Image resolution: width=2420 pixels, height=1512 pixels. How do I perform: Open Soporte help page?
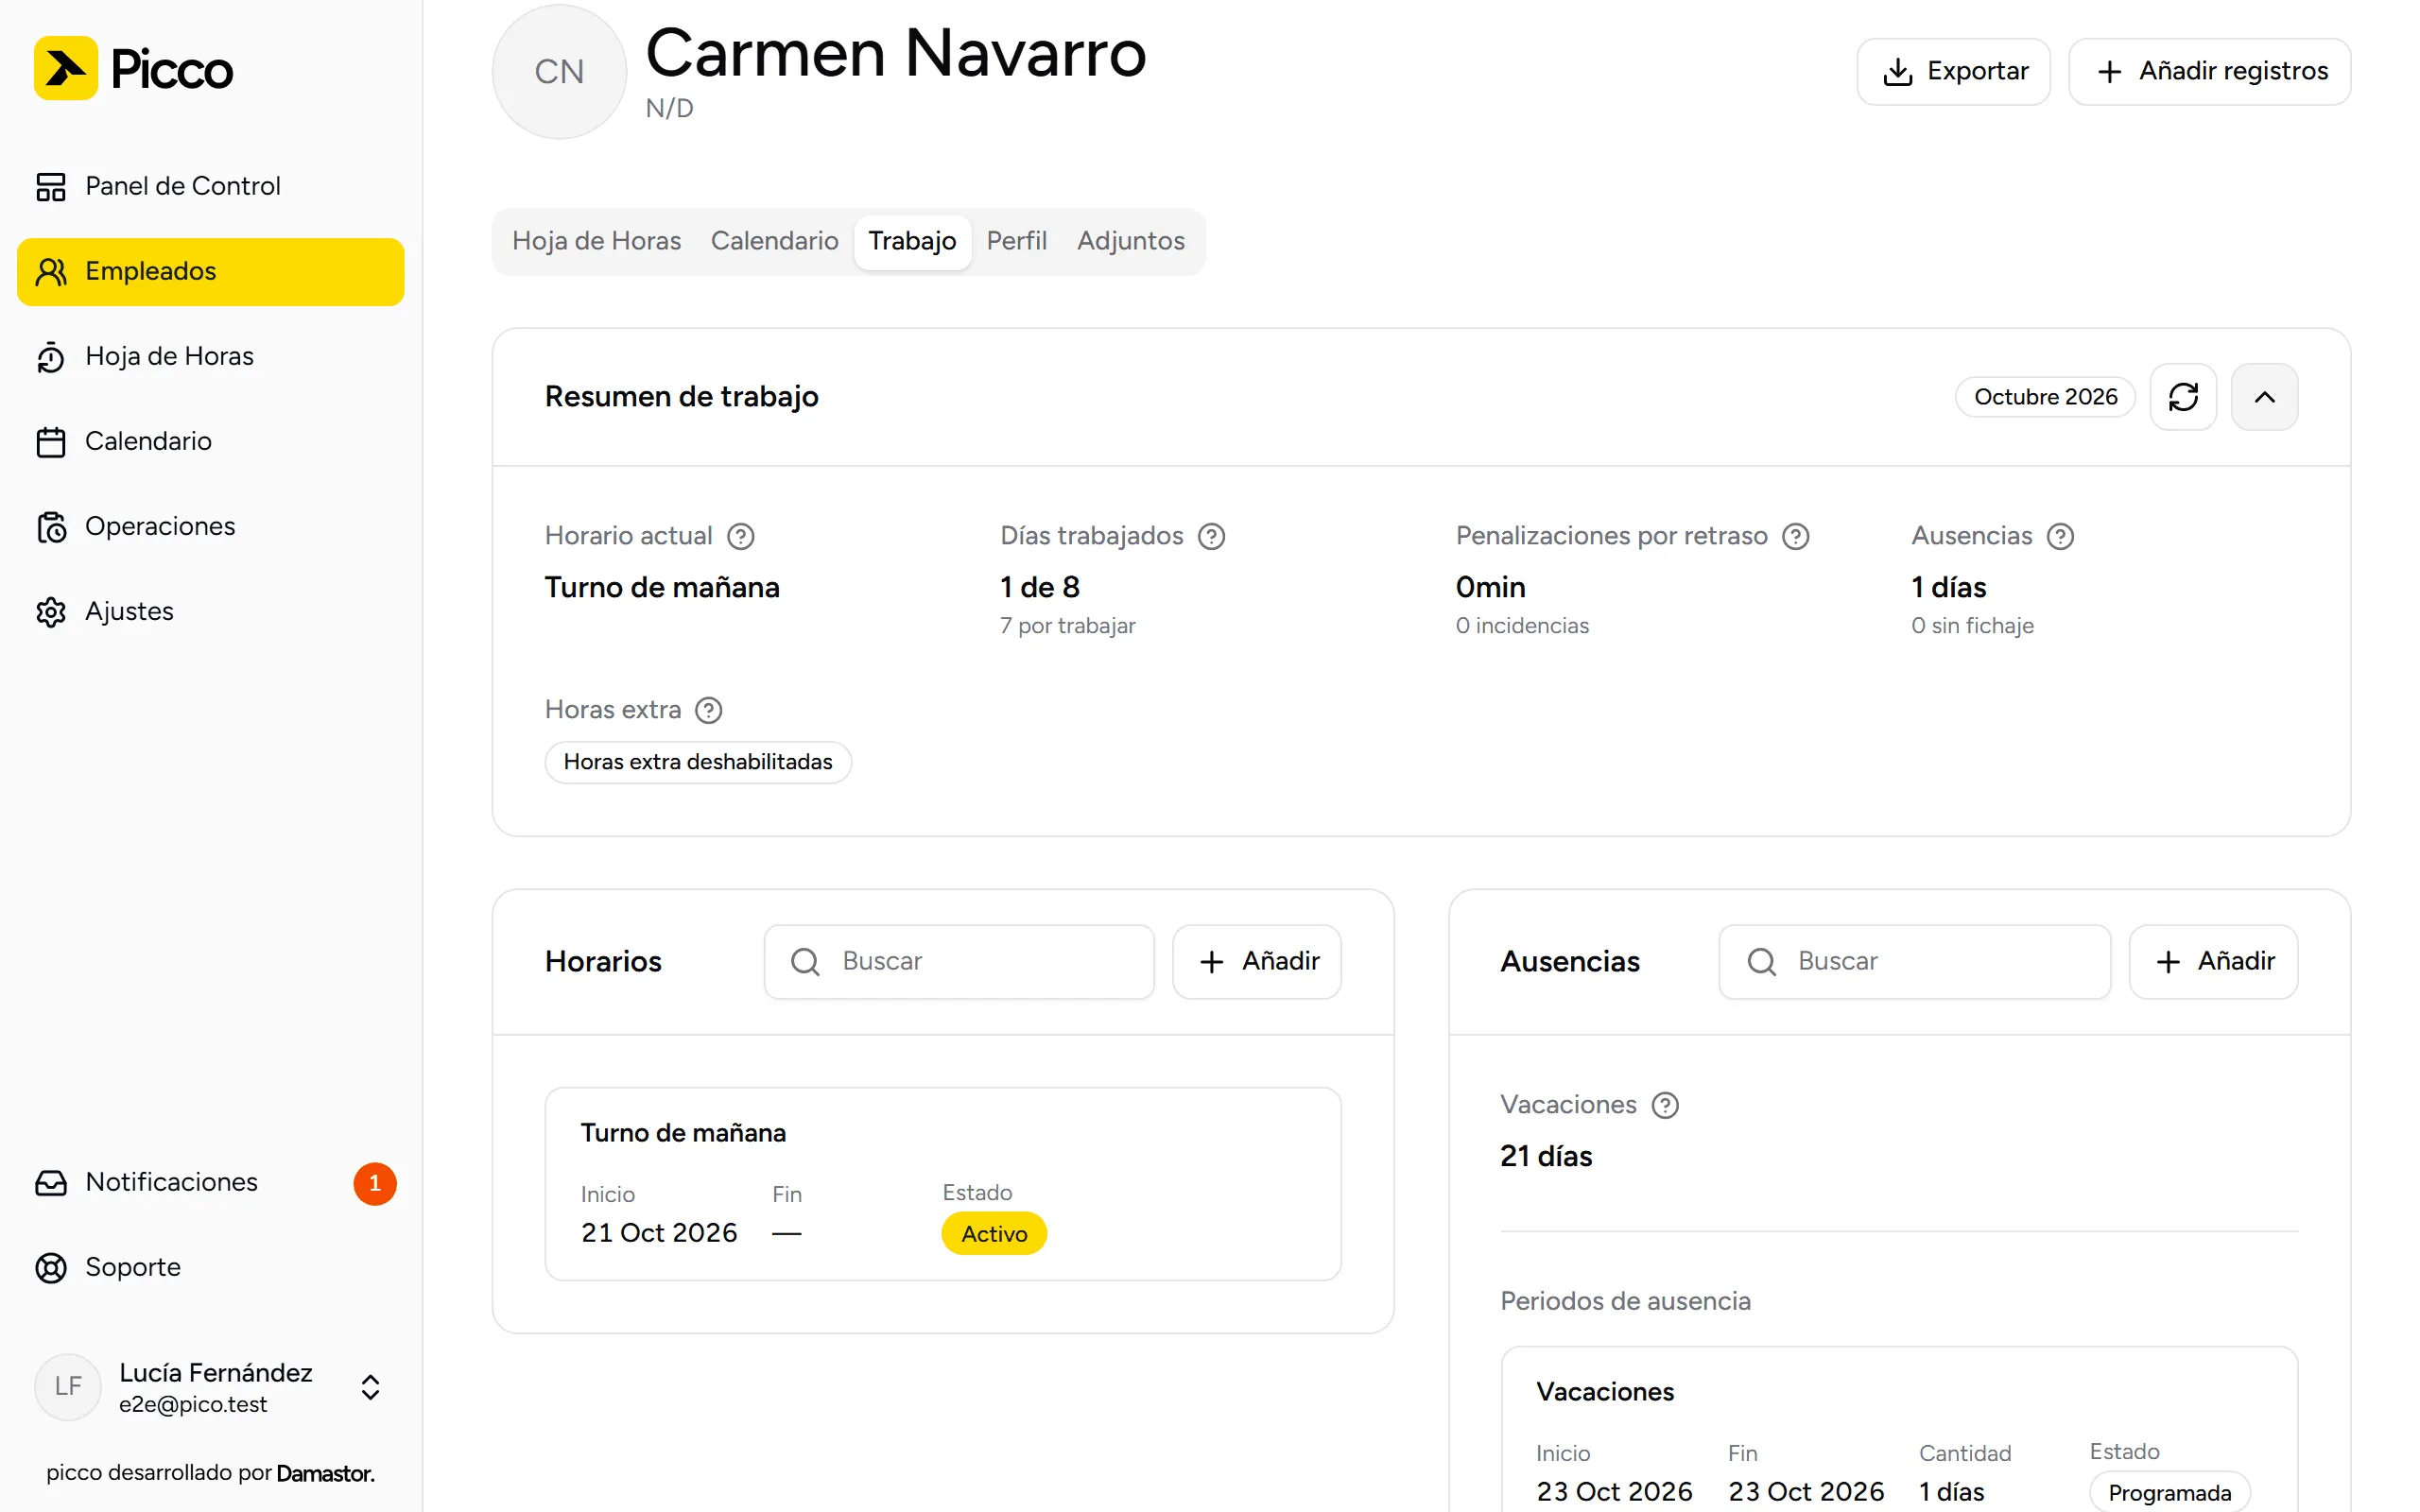tap(210, 1267)
